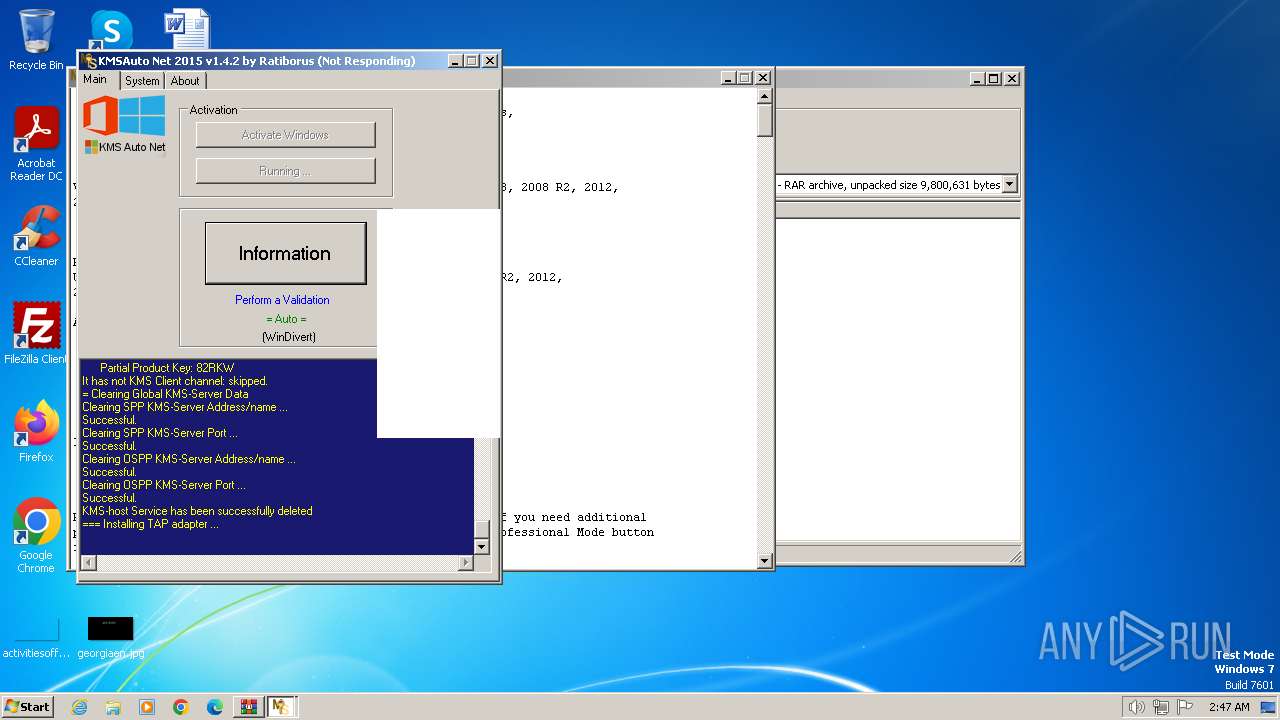Switch to WinRAR in the taskbar

pyautogui.click(x=248, y=707)
